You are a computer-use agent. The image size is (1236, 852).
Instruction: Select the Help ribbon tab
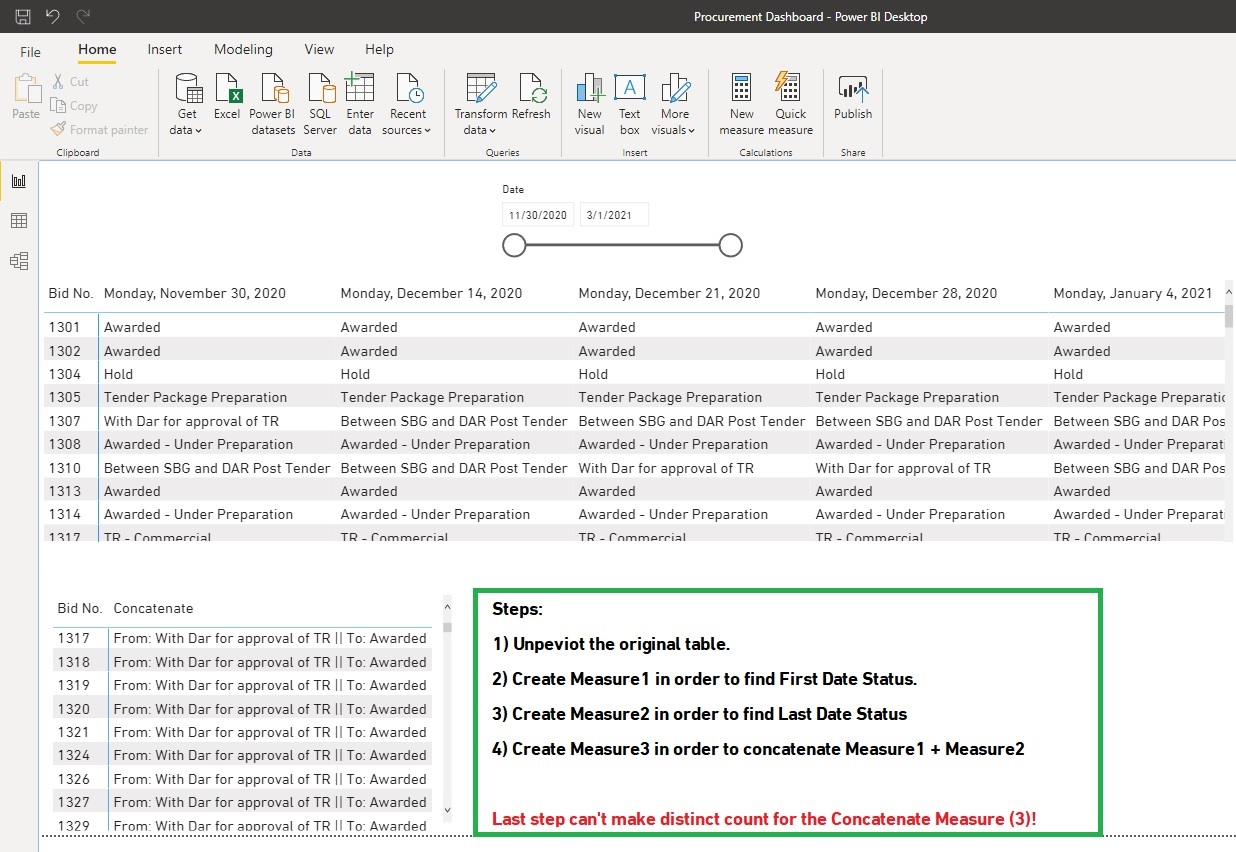click(x=379, y=50)
